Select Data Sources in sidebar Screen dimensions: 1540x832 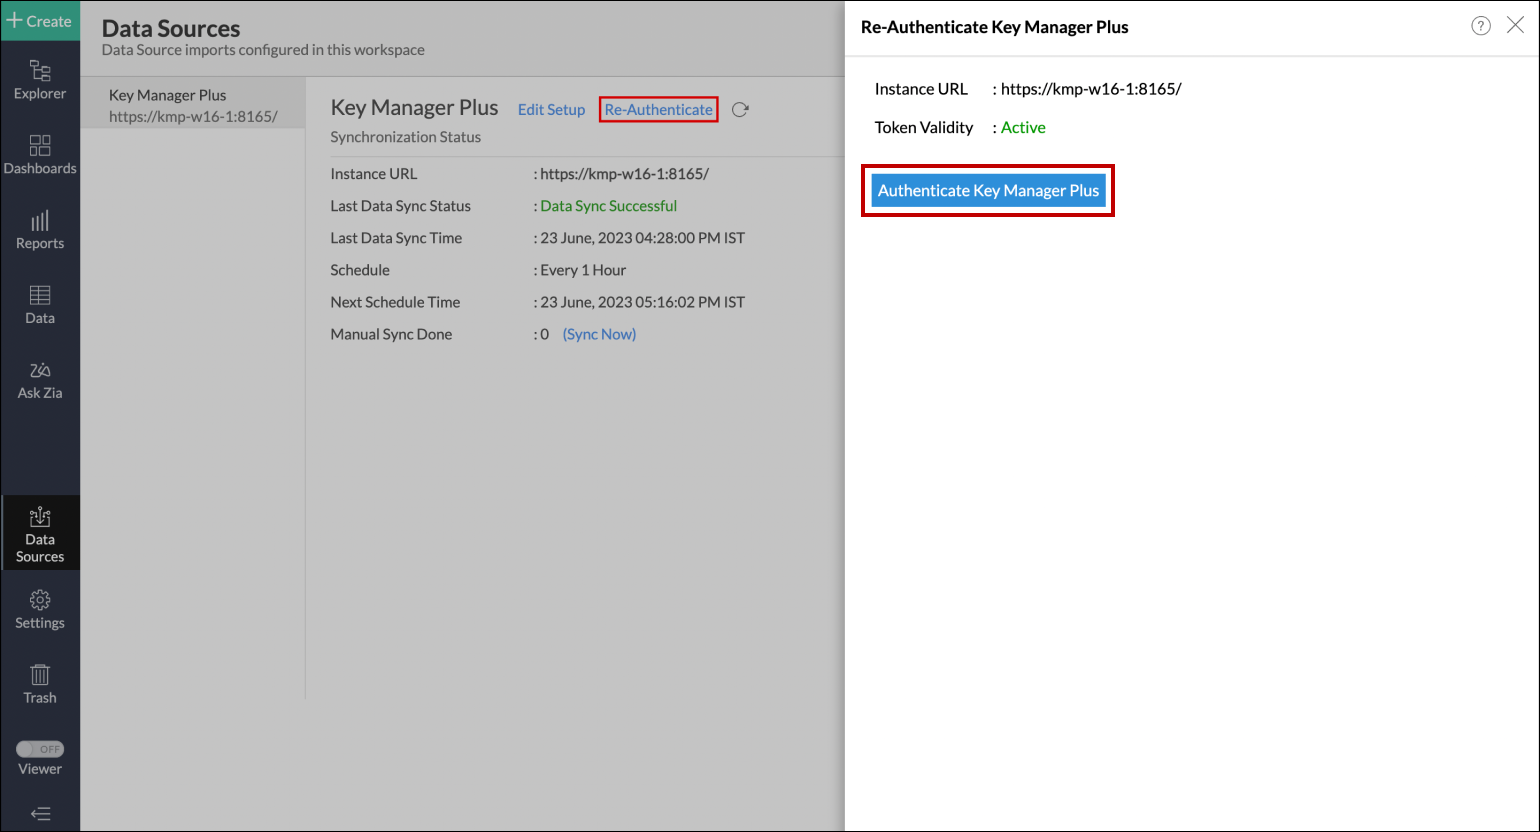(x=40, y=533)
